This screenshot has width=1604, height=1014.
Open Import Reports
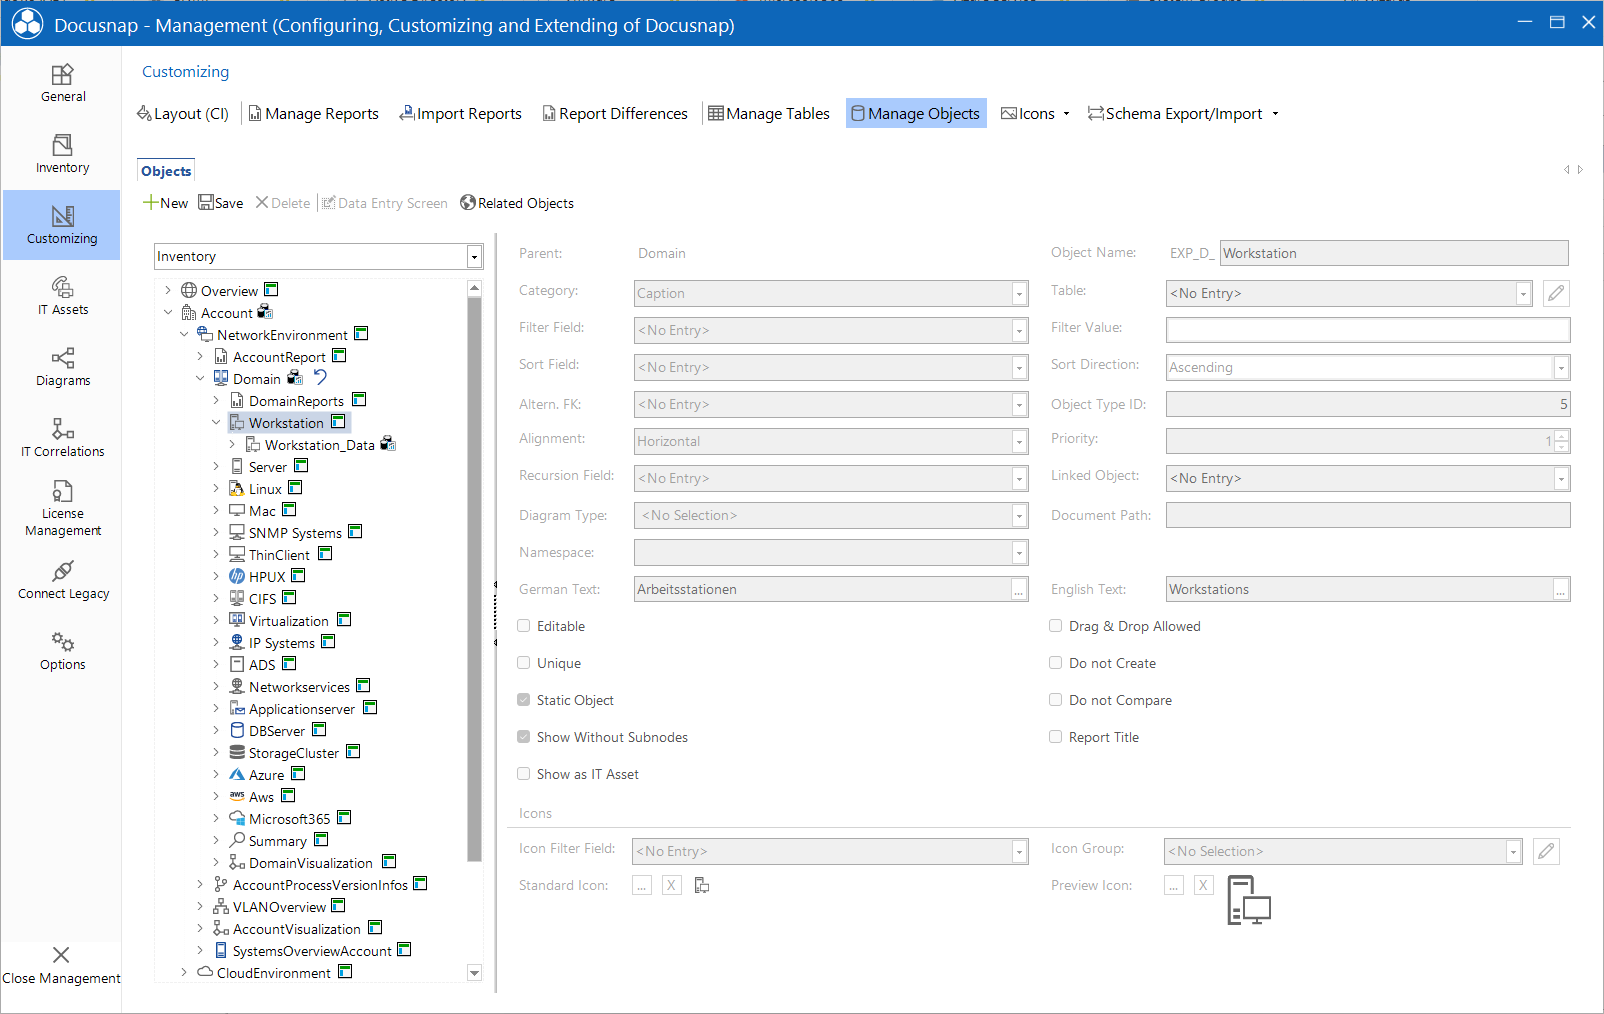point(460,114)
